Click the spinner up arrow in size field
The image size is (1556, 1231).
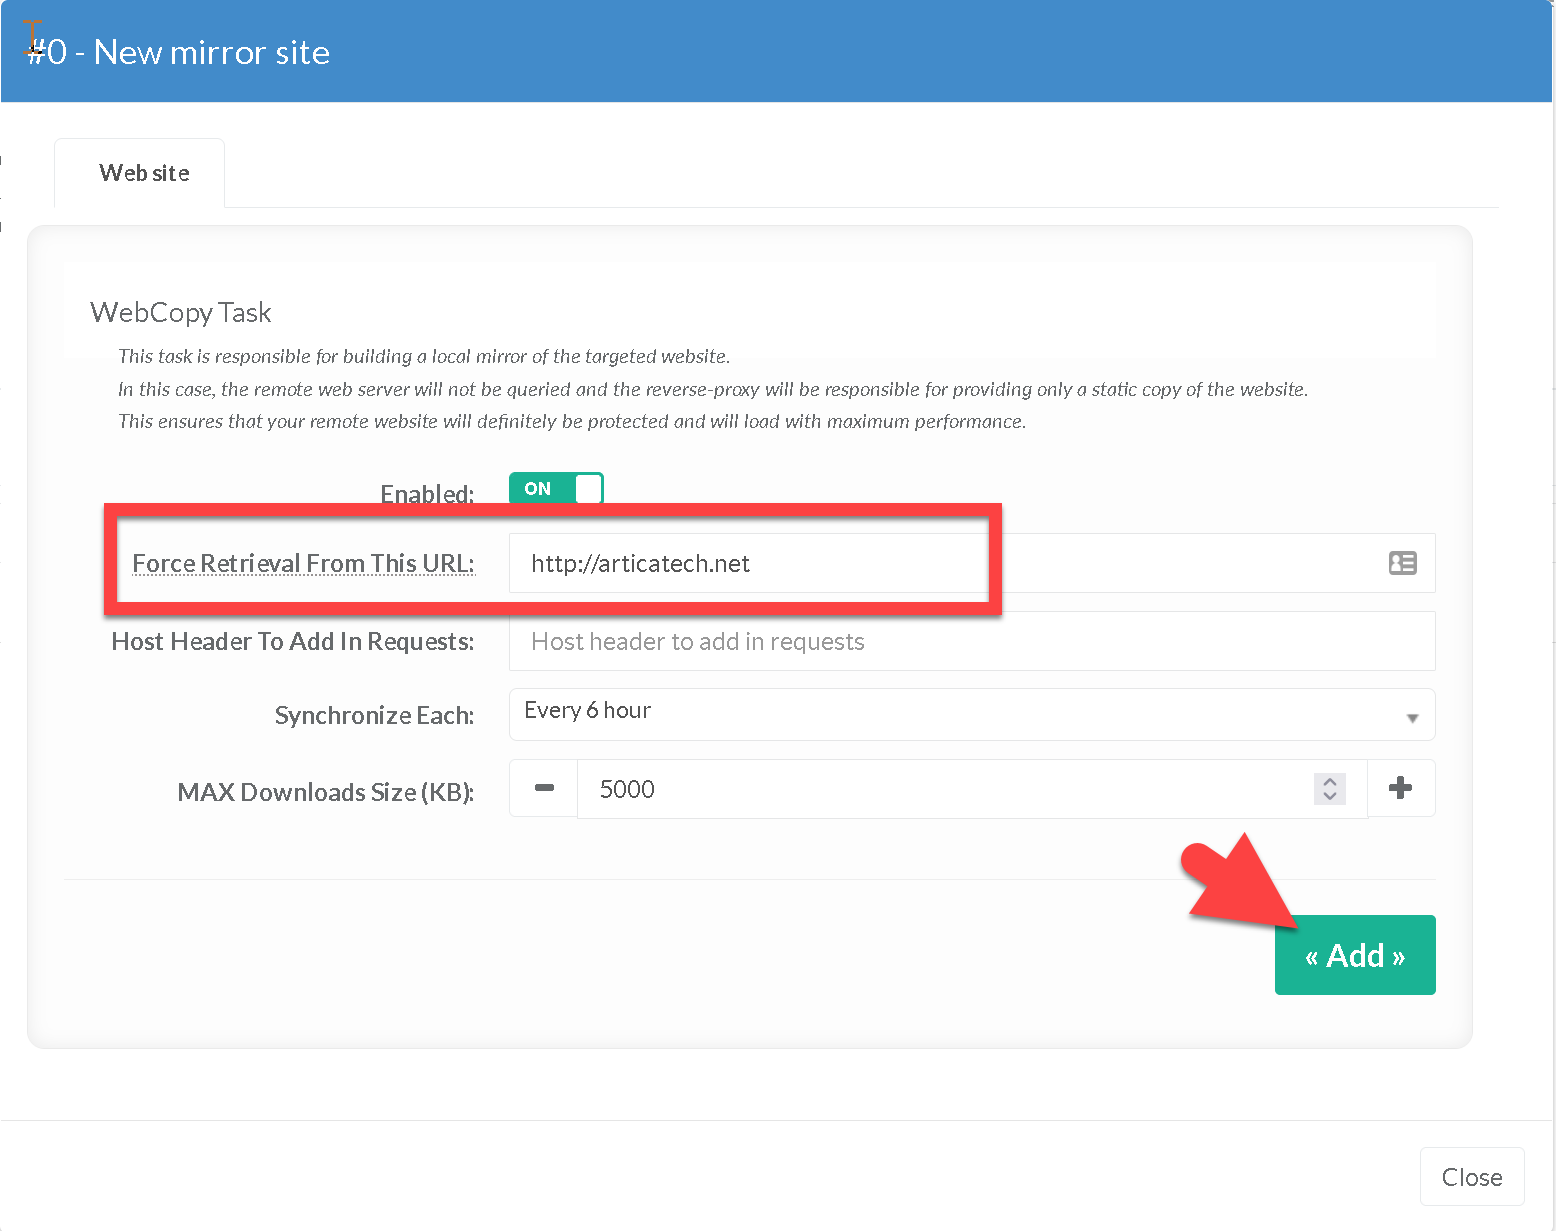1330,781
